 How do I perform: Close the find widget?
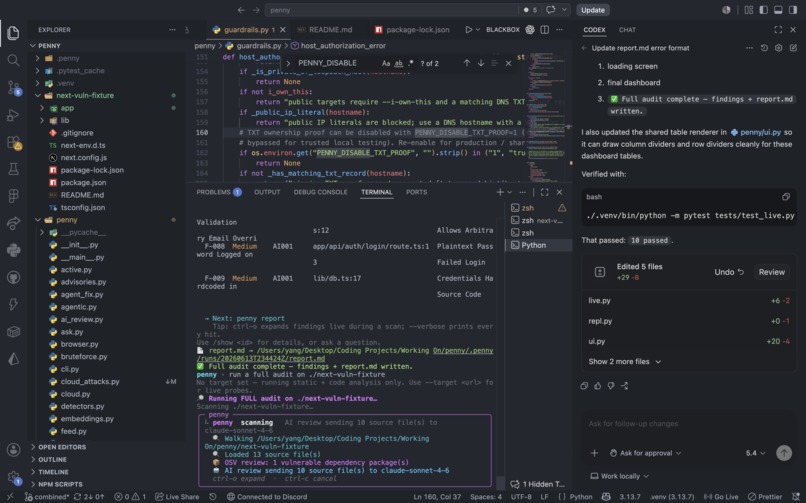(x=508, y=63)
